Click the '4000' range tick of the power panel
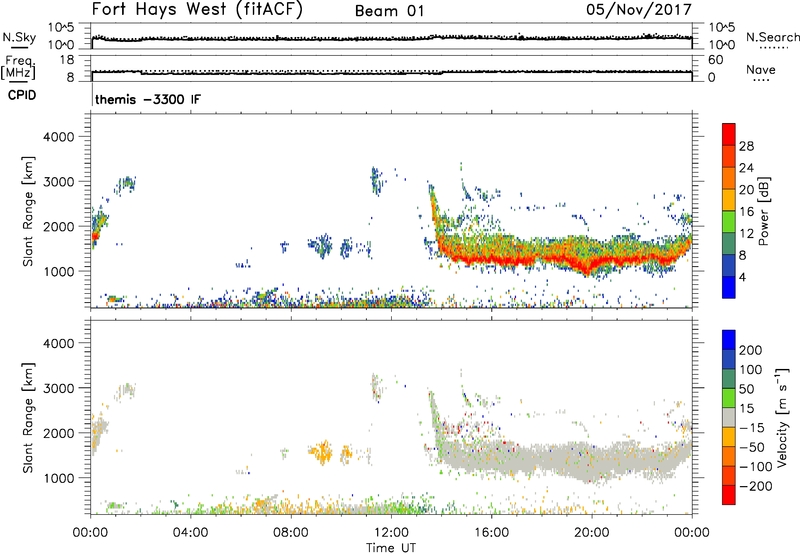Image resolution: width=800 pixels, height=554 pixels. point(59,137)
